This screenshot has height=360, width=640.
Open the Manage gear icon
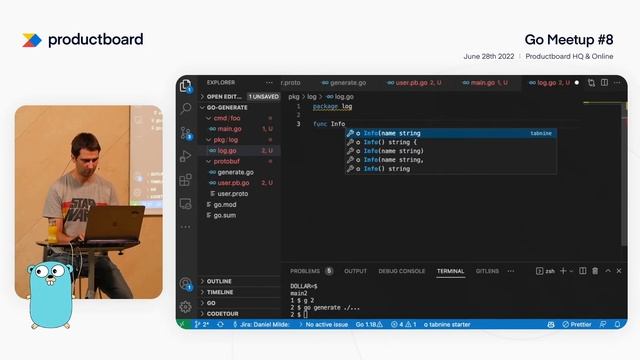point(186,307)
